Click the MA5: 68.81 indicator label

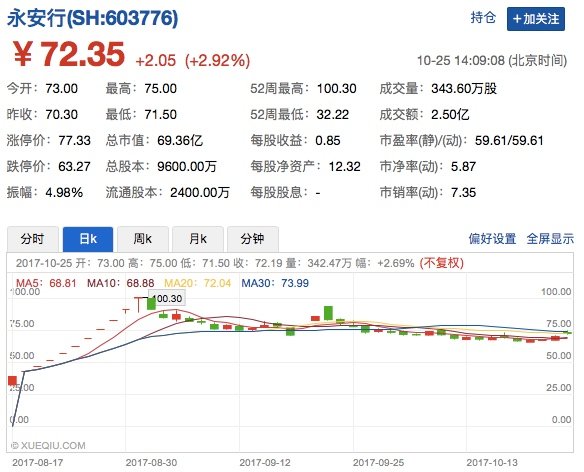coord(46,283)
